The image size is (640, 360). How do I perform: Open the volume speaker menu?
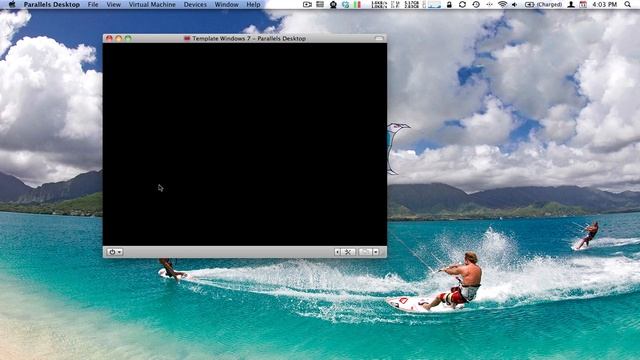515,4
